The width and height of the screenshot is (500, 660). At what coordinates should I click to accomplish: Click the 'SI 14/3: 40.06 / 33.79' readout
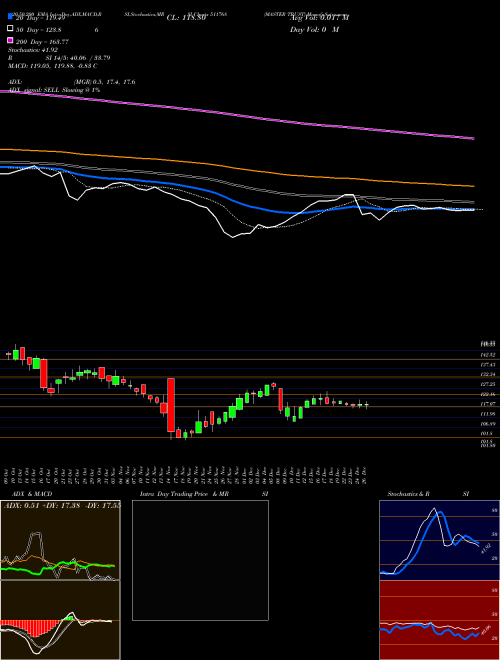pos(78,58)
